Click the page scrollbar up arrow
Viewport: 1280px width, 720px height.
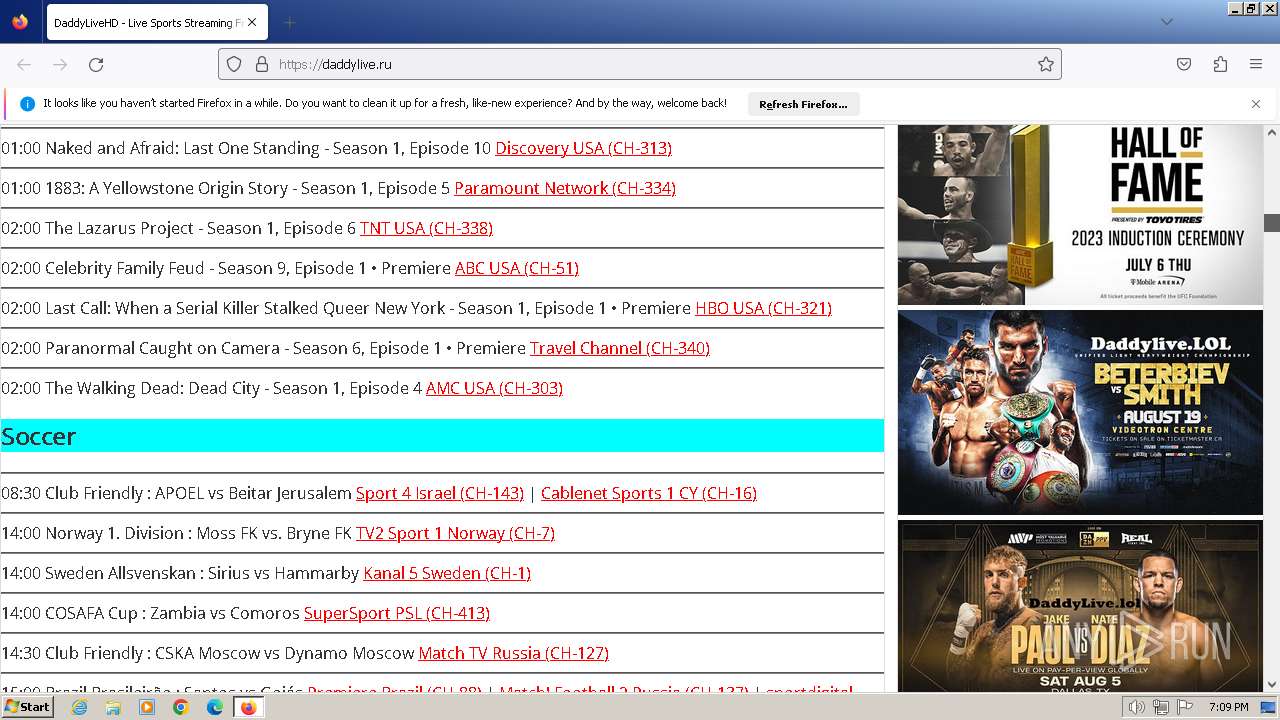pos(1272,132)
